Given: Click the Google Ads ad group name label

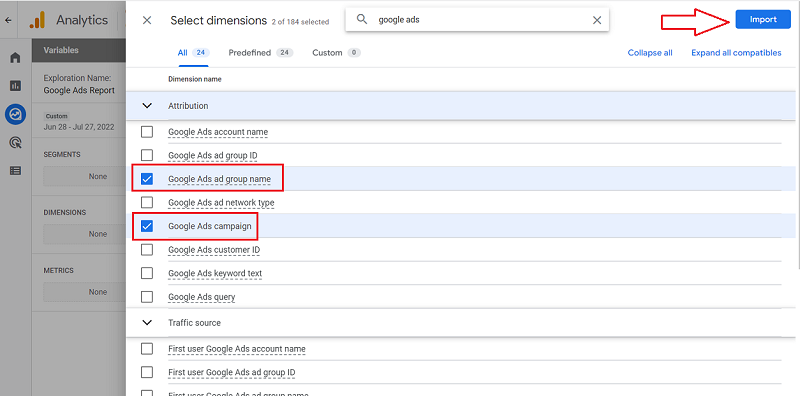Looking at the screenshot, I should click(219, 179).
